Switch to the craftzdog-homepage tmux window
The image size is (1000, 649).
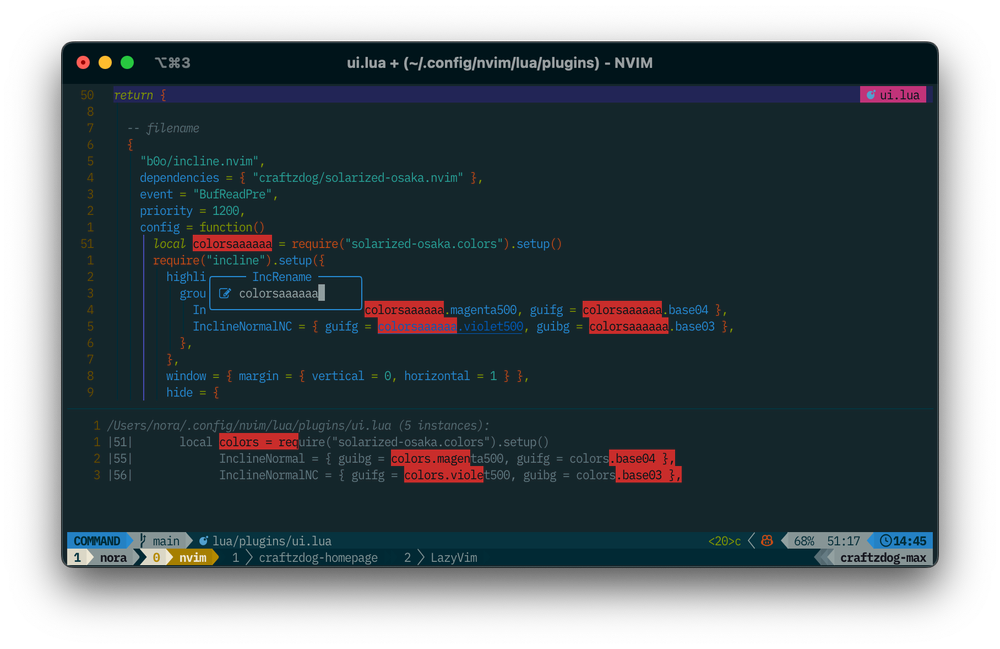[x=317, y=557]
